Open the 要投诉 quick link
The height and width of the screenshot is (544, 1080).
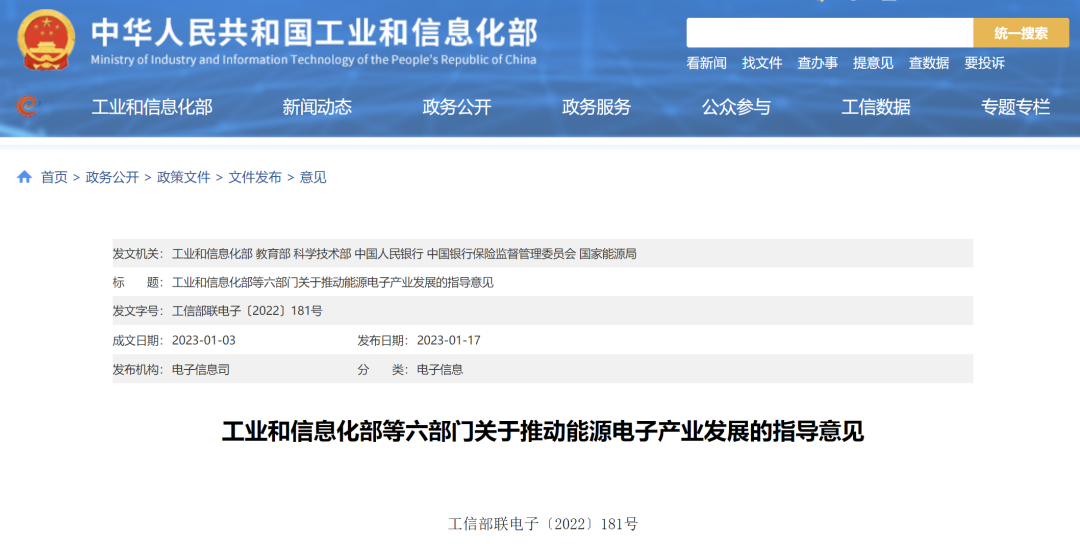click(x=984, y=63)
